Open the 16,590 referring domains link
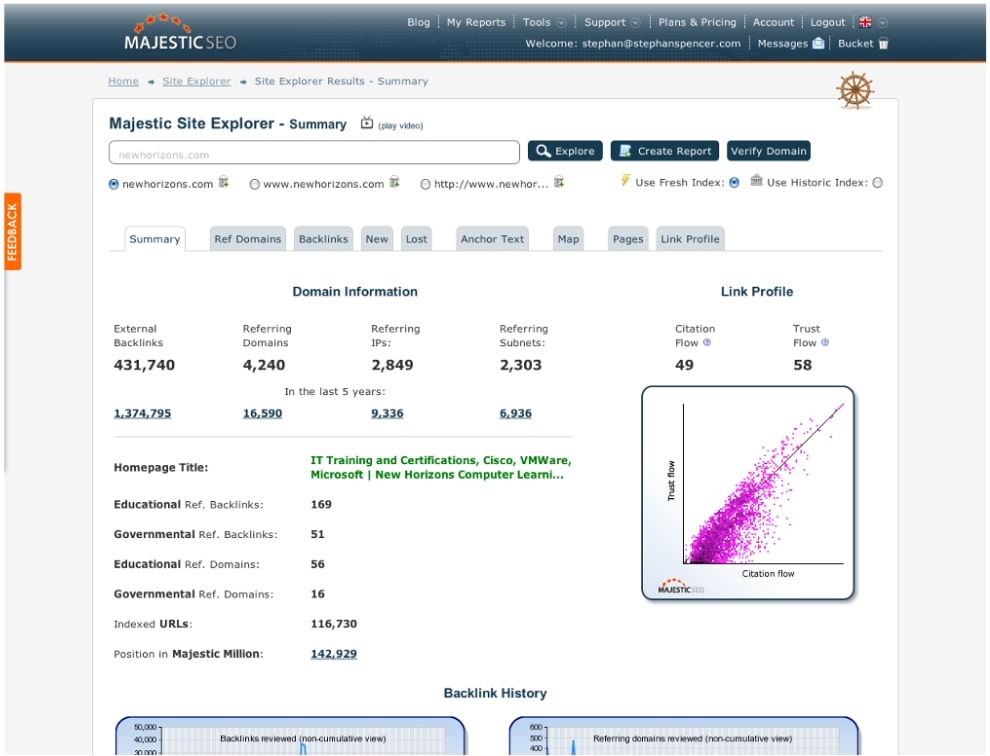The width and height of the screenshot is (990, 756). 263,413
